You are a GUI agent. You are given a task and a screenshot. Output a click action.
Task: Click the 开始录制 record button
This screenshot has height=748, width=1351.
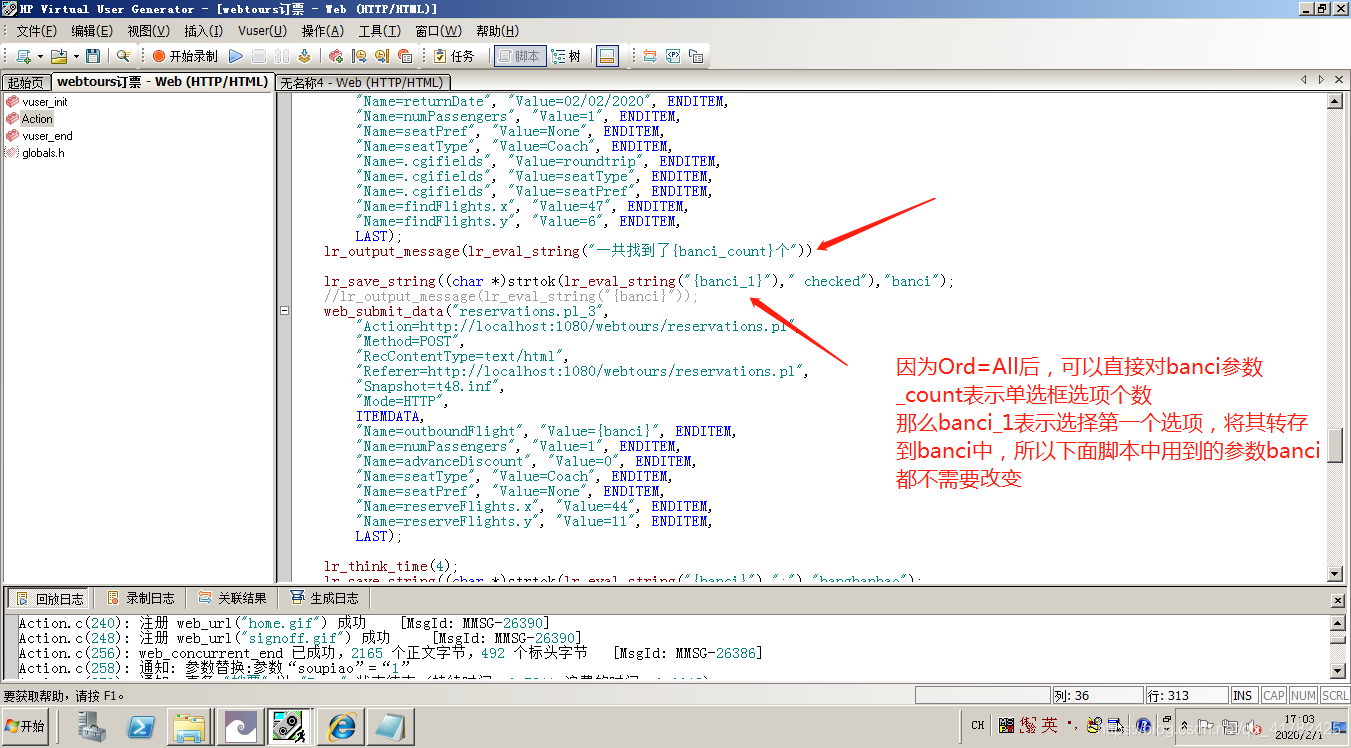(185, 56)
